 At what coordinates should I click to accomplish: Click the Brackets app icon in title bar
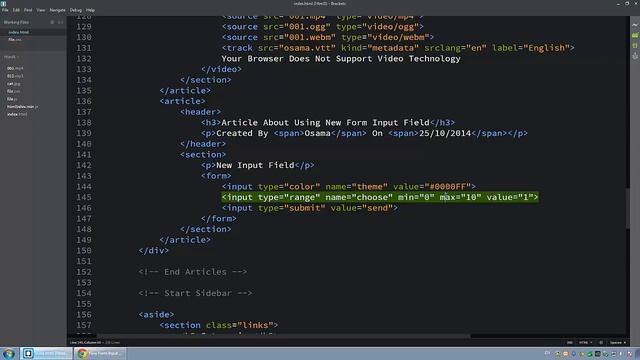coord(4,3)
